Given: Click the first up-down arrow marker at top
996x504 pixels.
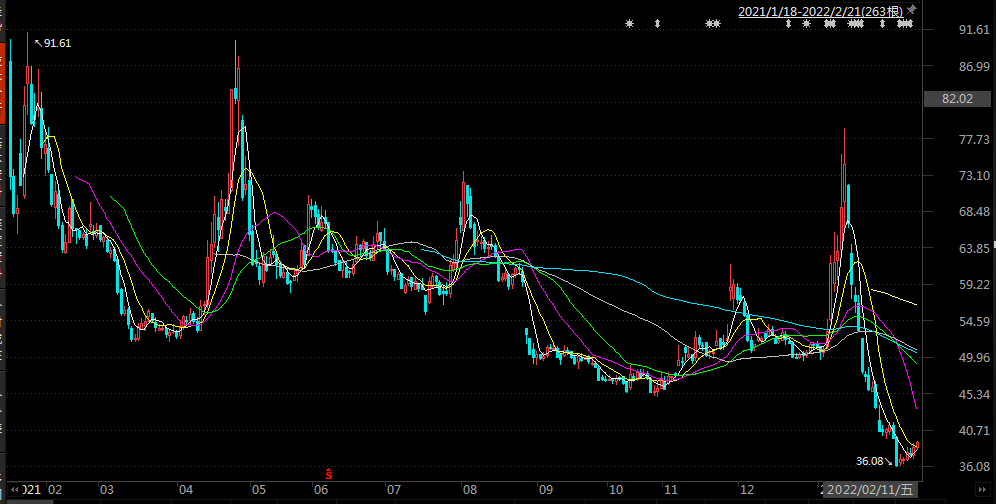Looking at the screenshot, I should coord(657,23).
